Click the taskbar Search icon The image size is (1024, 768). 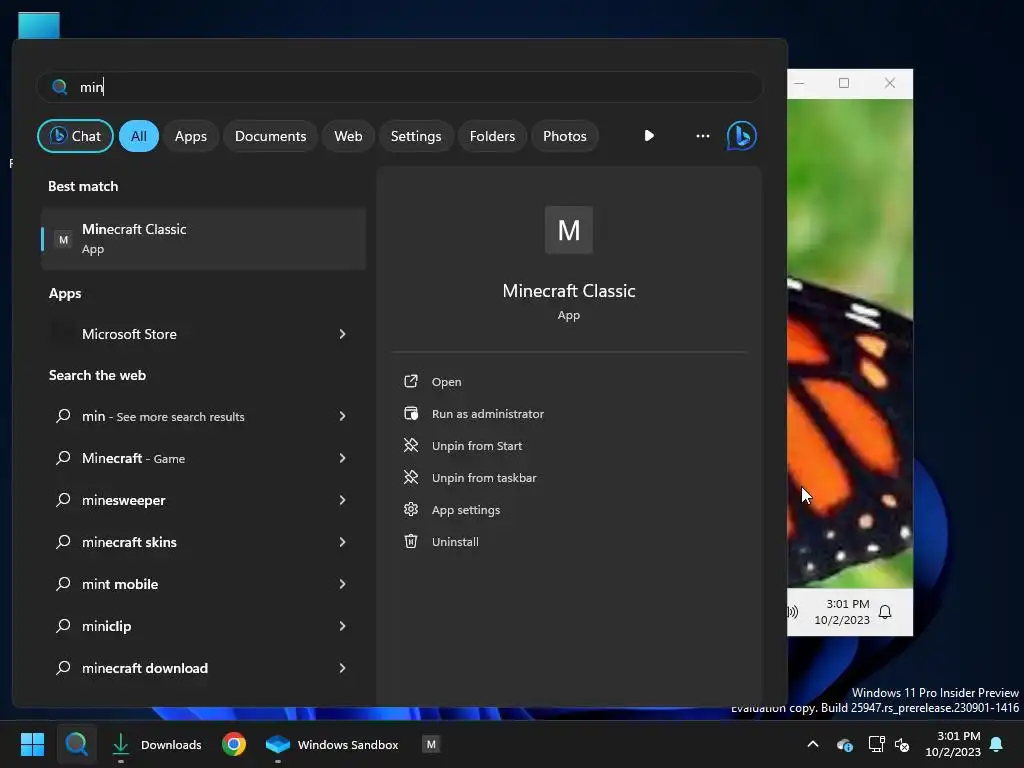click(76, 744)
